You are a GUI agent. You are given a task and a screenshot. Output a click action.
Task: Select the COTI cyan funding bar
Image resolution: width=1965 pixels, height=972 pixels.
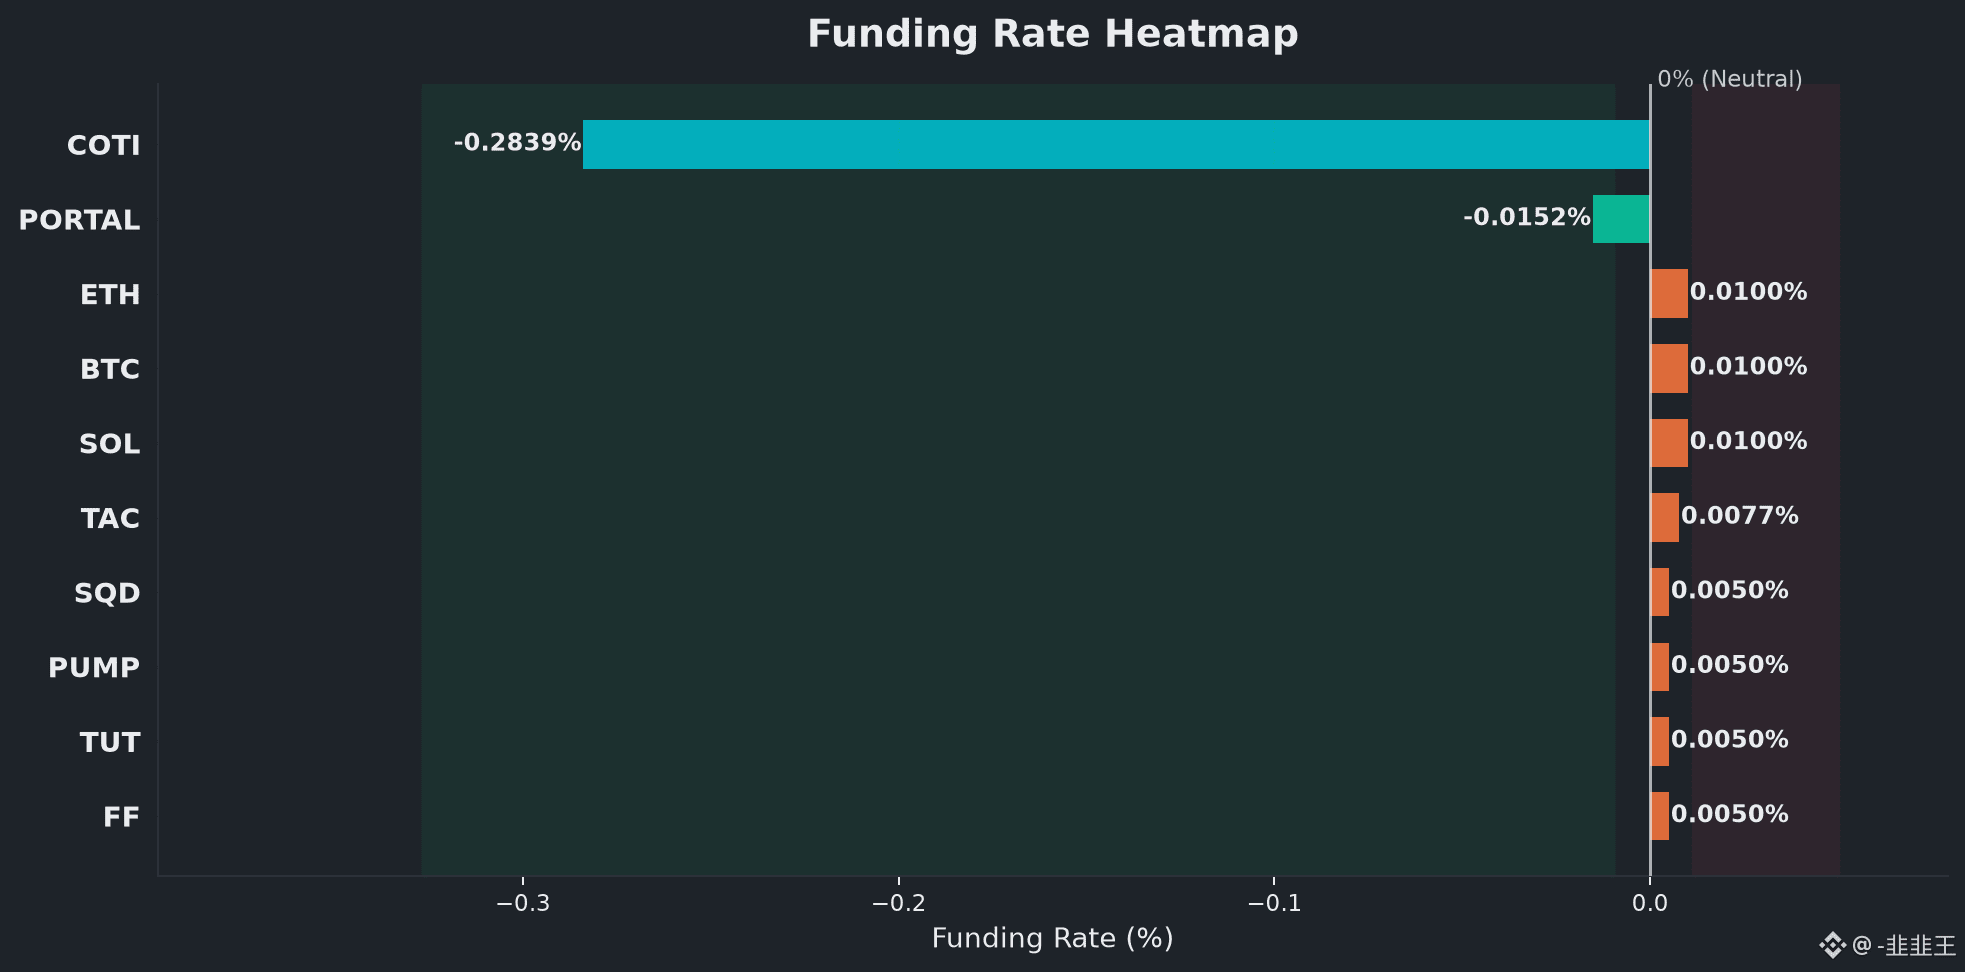pos(1116,145)
